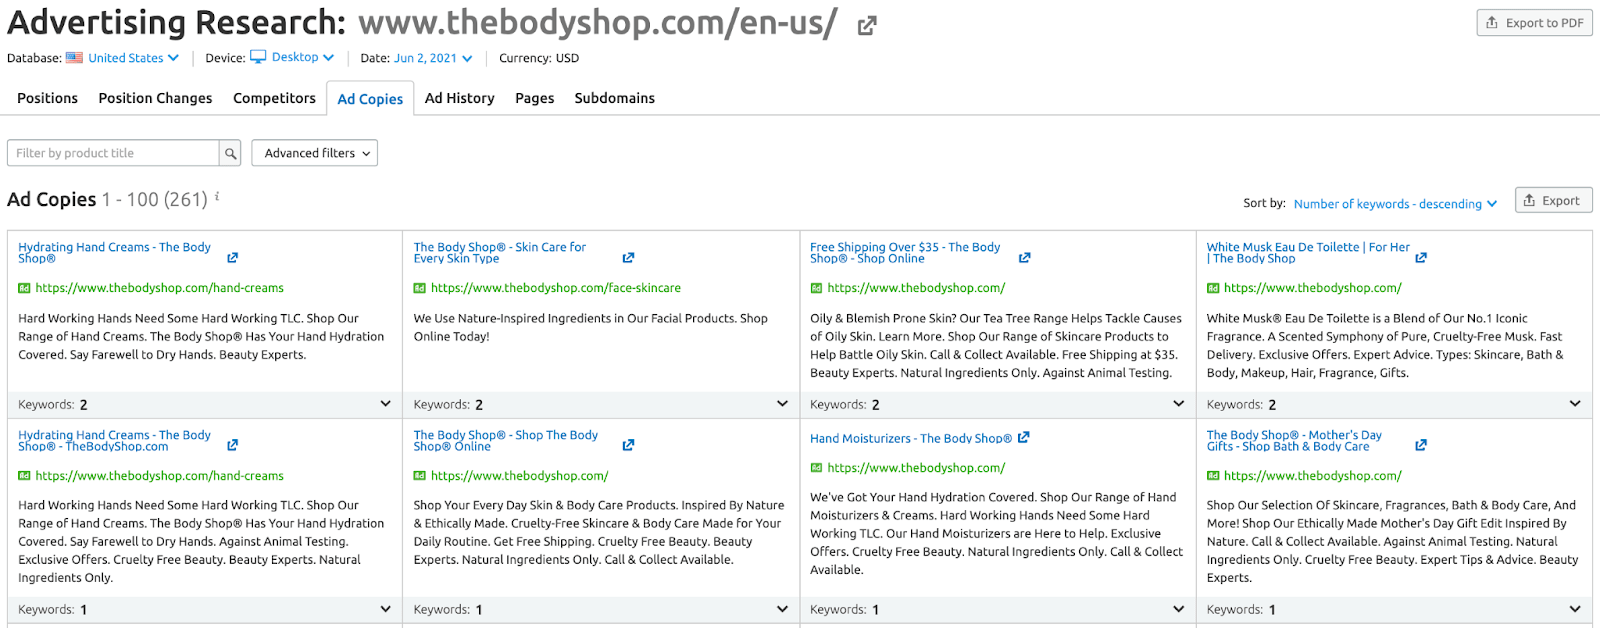The height and width of the screenshot is (628, 1600).
Task: Expand keywords for White Musk Eau De Toilette ad
Action: (x=1575, y=404)
